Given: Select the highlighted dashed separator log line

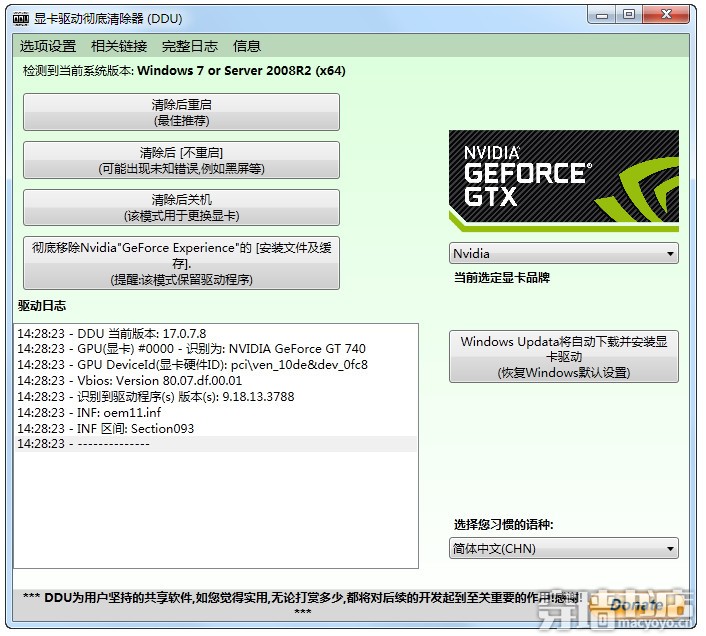Looking at the screenshot, I should 215,444.
